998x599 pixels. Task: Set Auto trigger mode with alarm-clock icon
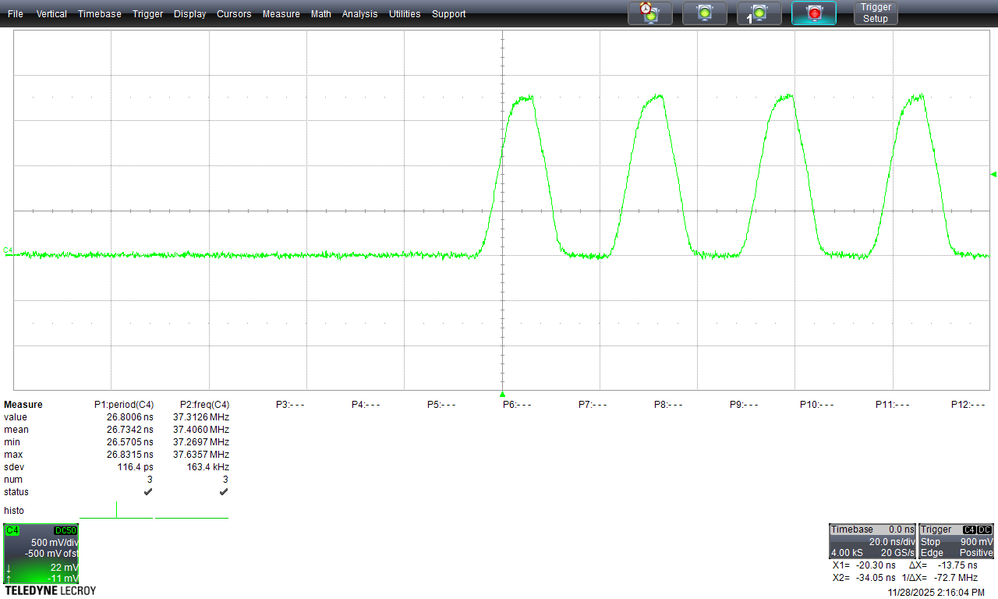[x=650, y=13]
